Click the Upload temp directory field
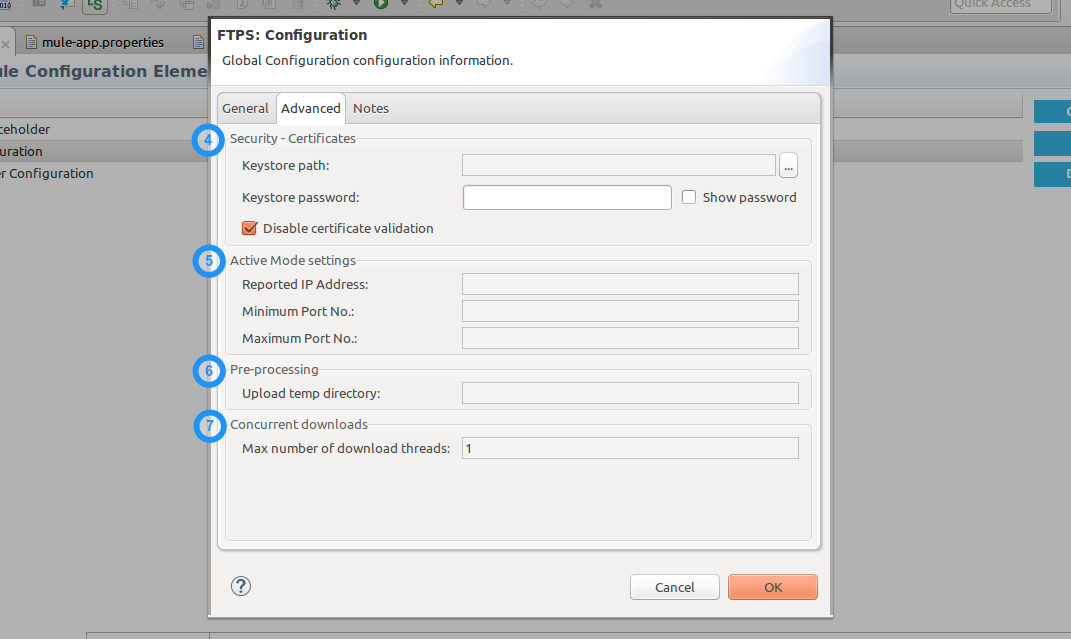This screenshot has height=639, width=1071. (630, 393)
